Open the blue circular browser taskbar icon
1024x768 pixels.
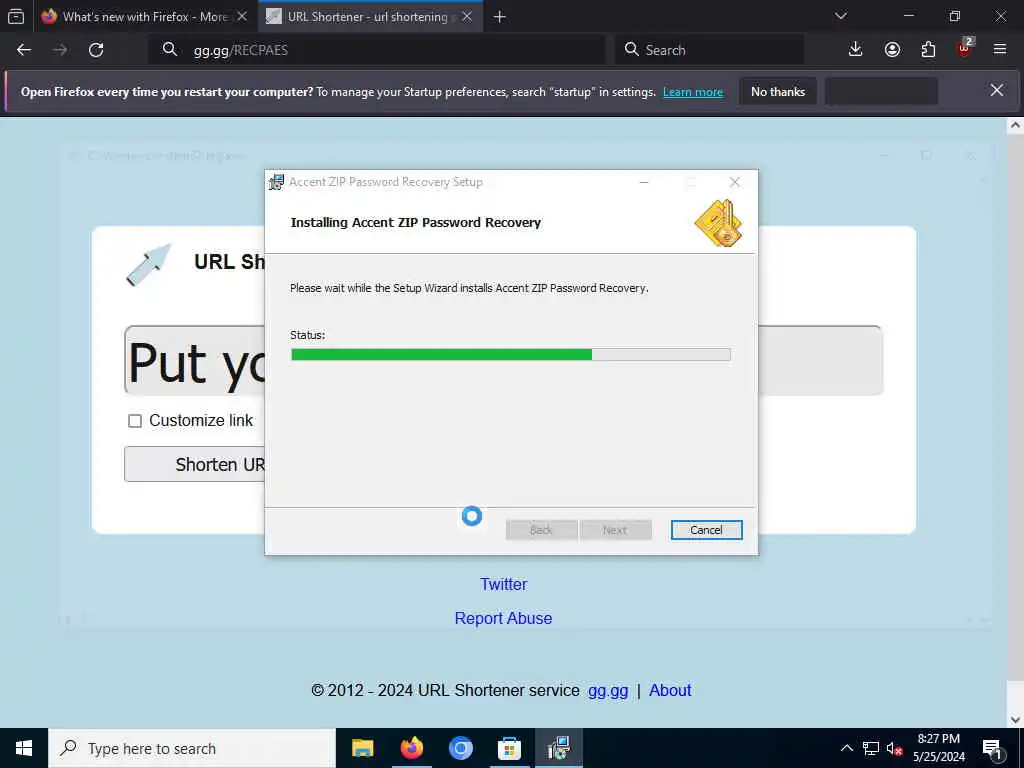pyautogui.click(x=460, y=748)
